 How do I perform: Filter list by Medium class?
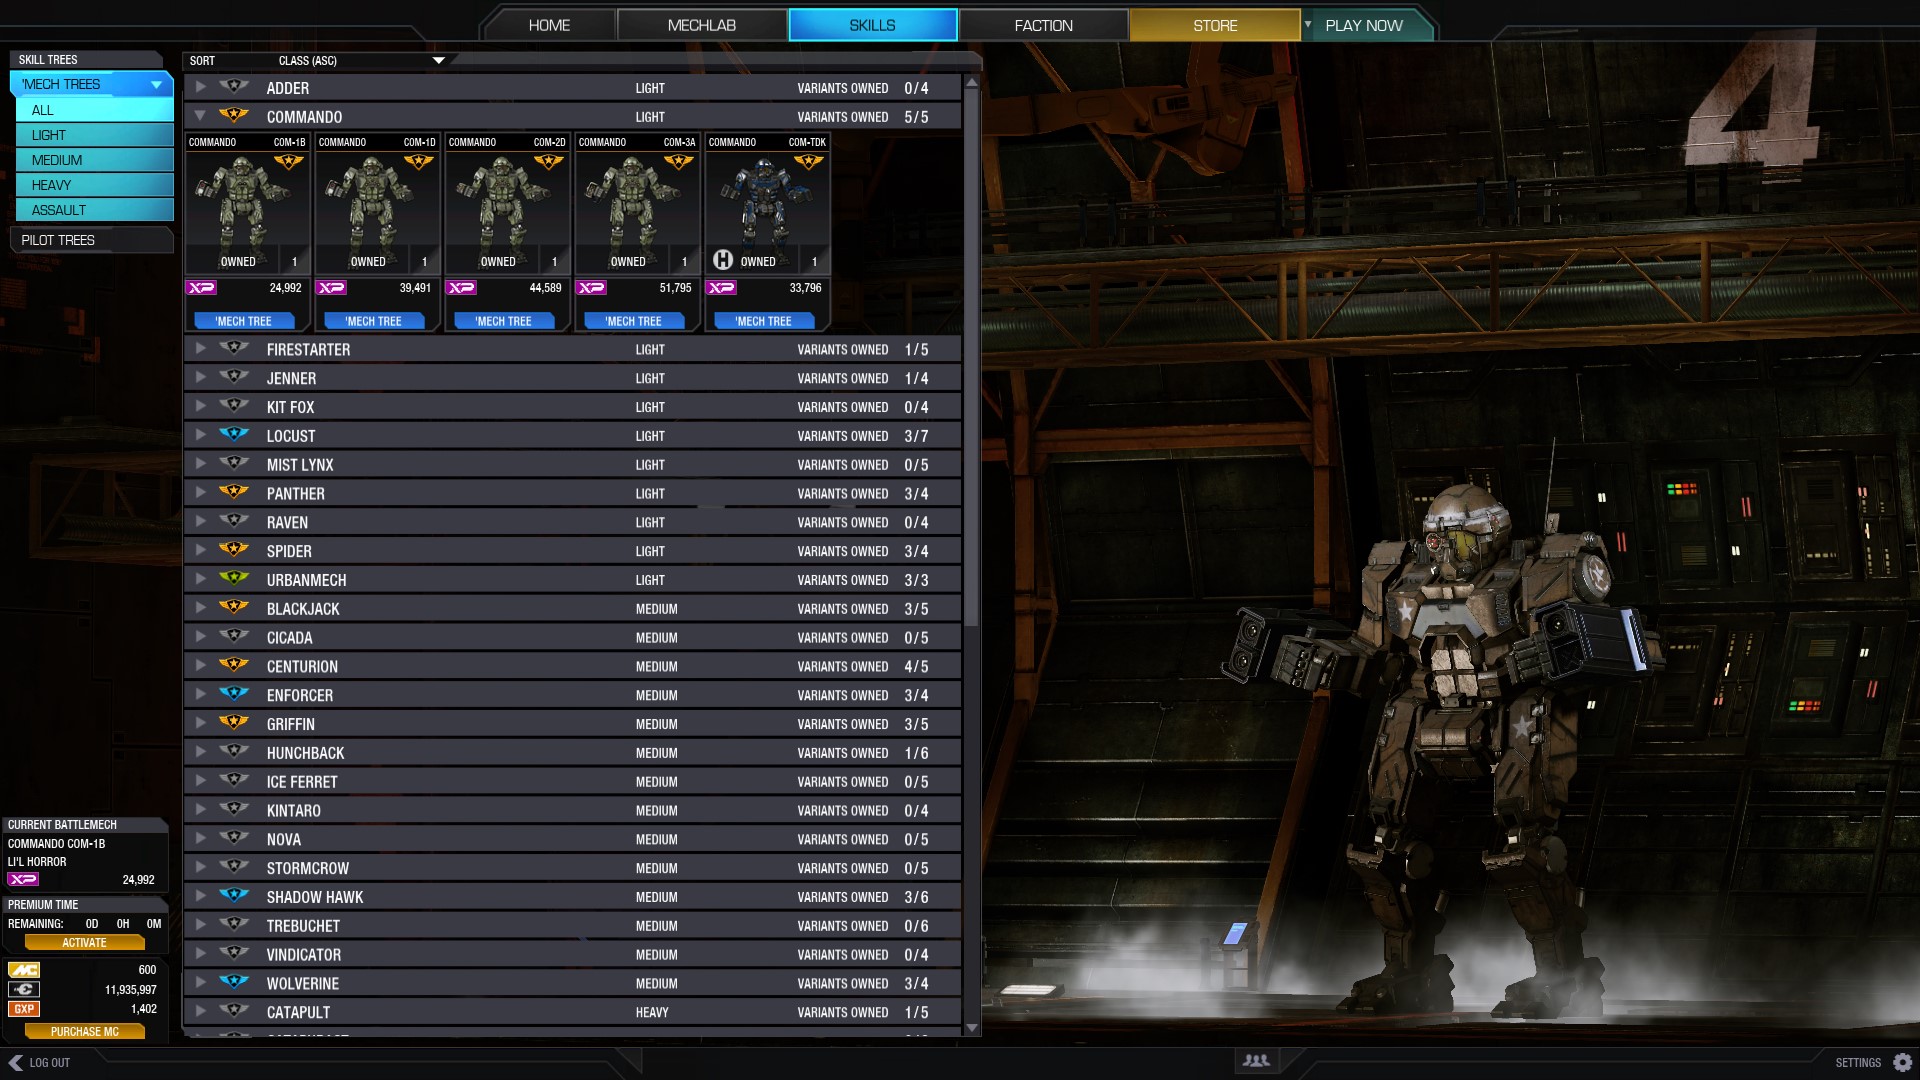point(95,160)
